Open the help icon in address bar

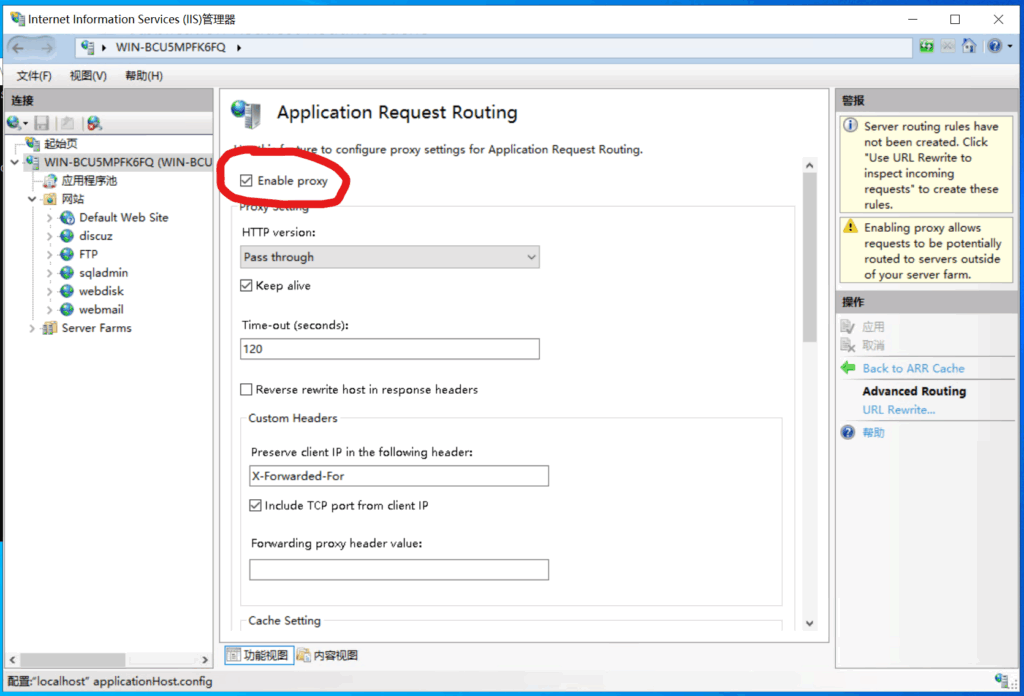[994, 46]
